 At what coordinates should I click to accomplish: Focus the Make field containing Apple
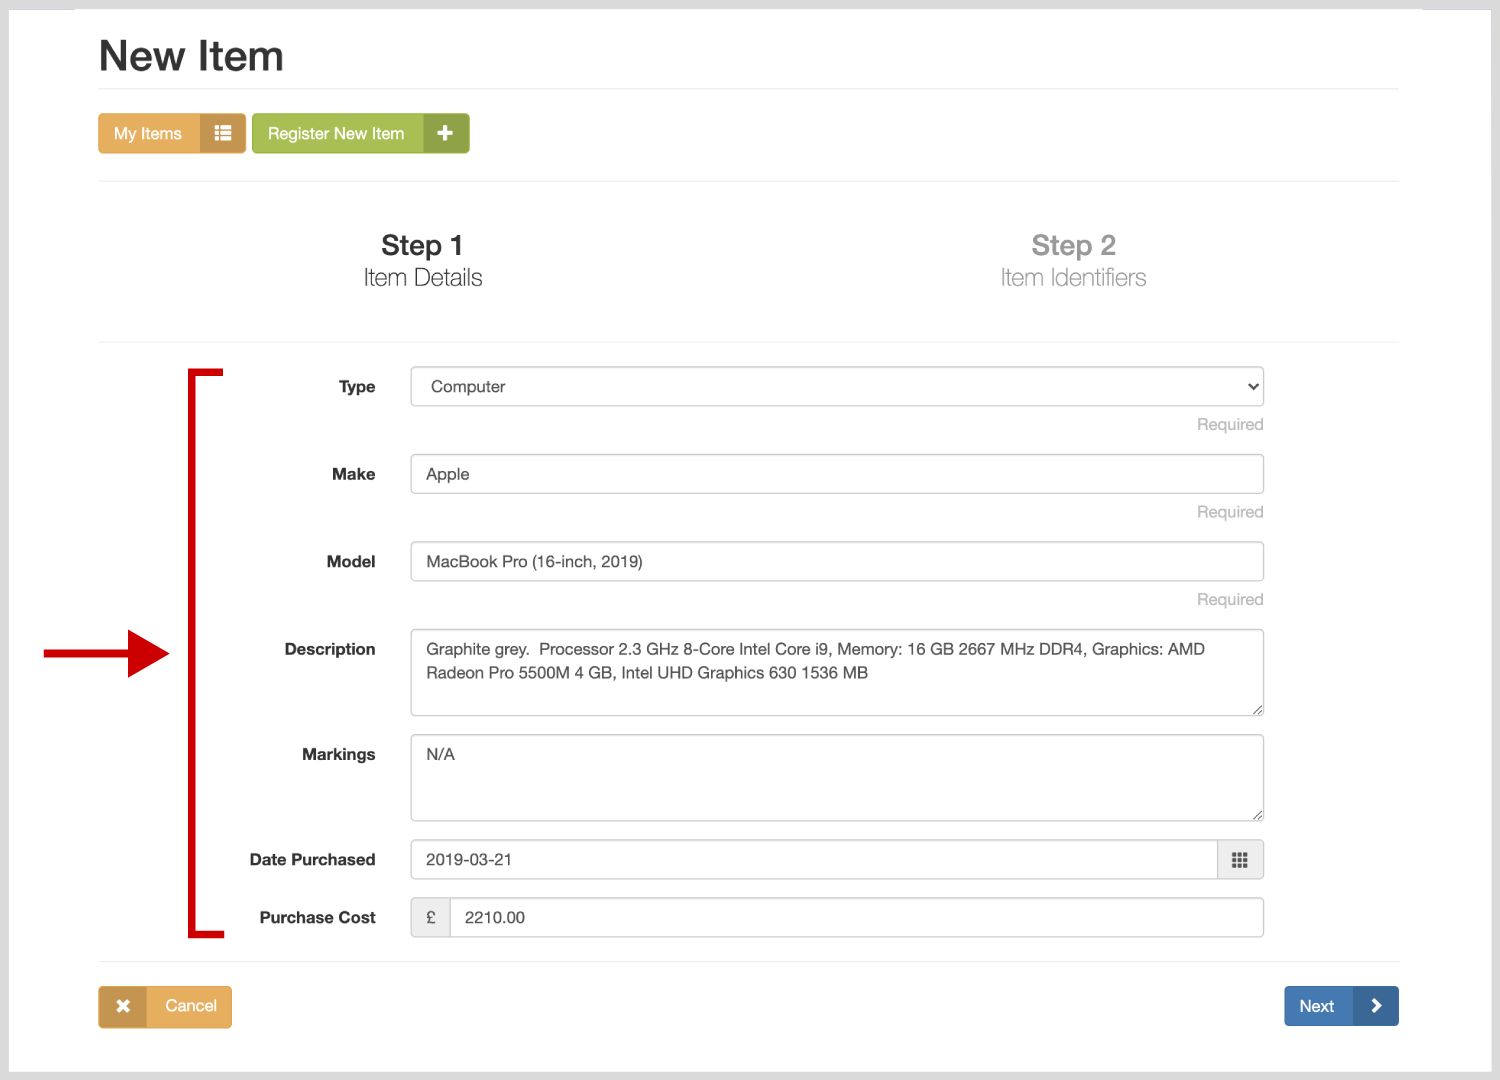(x=836, y=474)
